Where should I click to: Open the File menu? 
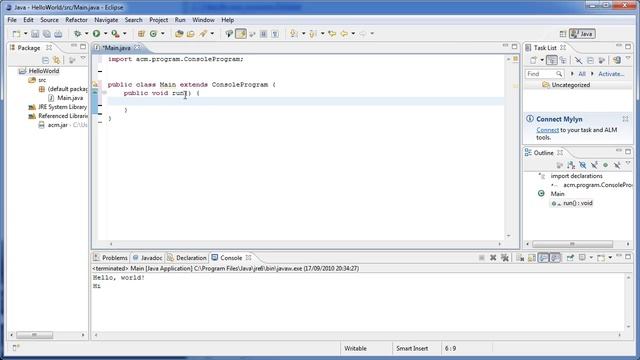pyautogui.click(x=12, y=20)
